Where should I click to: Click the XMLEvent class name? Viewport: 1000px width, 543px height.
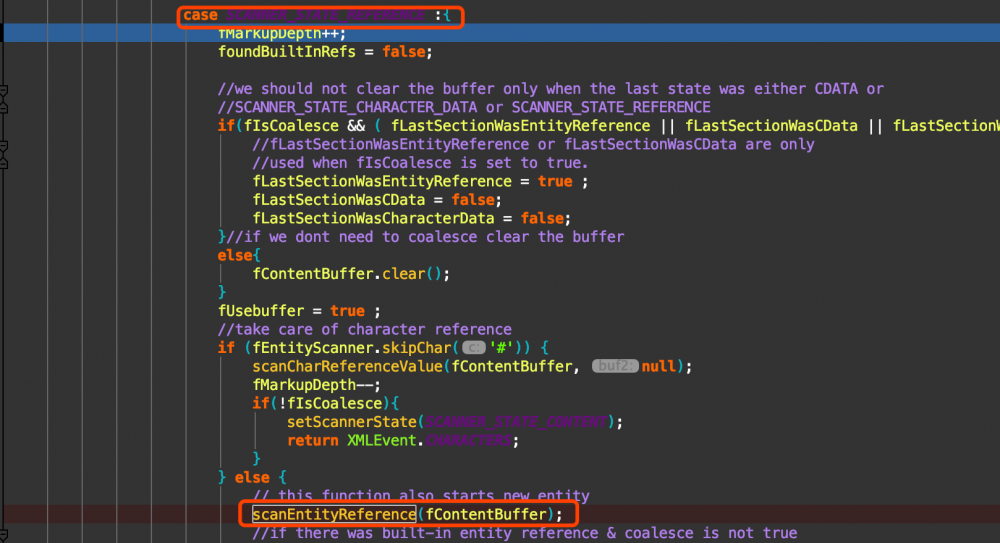point(381,440)
